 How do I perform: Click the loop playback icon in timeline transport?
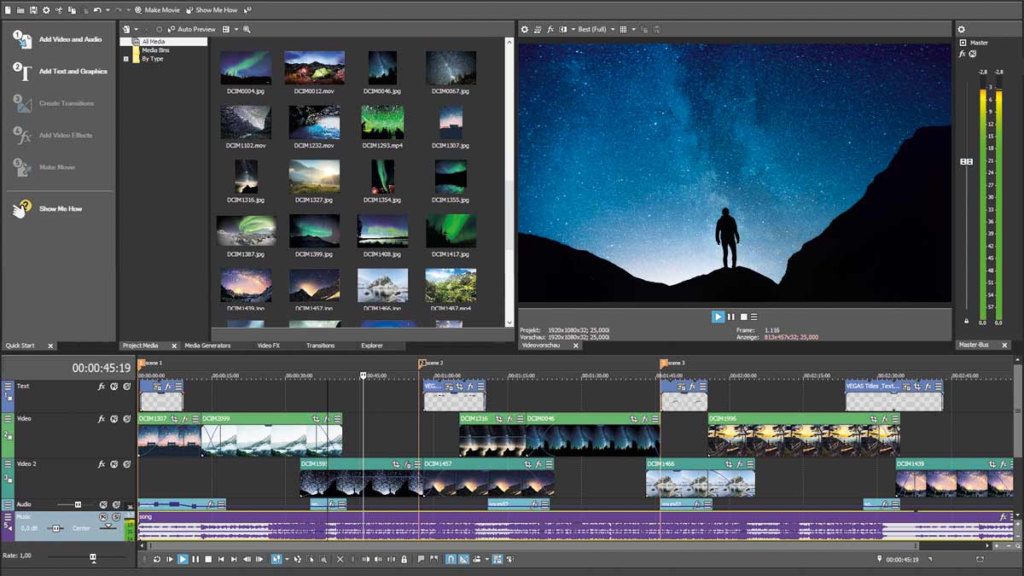pos(157,559)
